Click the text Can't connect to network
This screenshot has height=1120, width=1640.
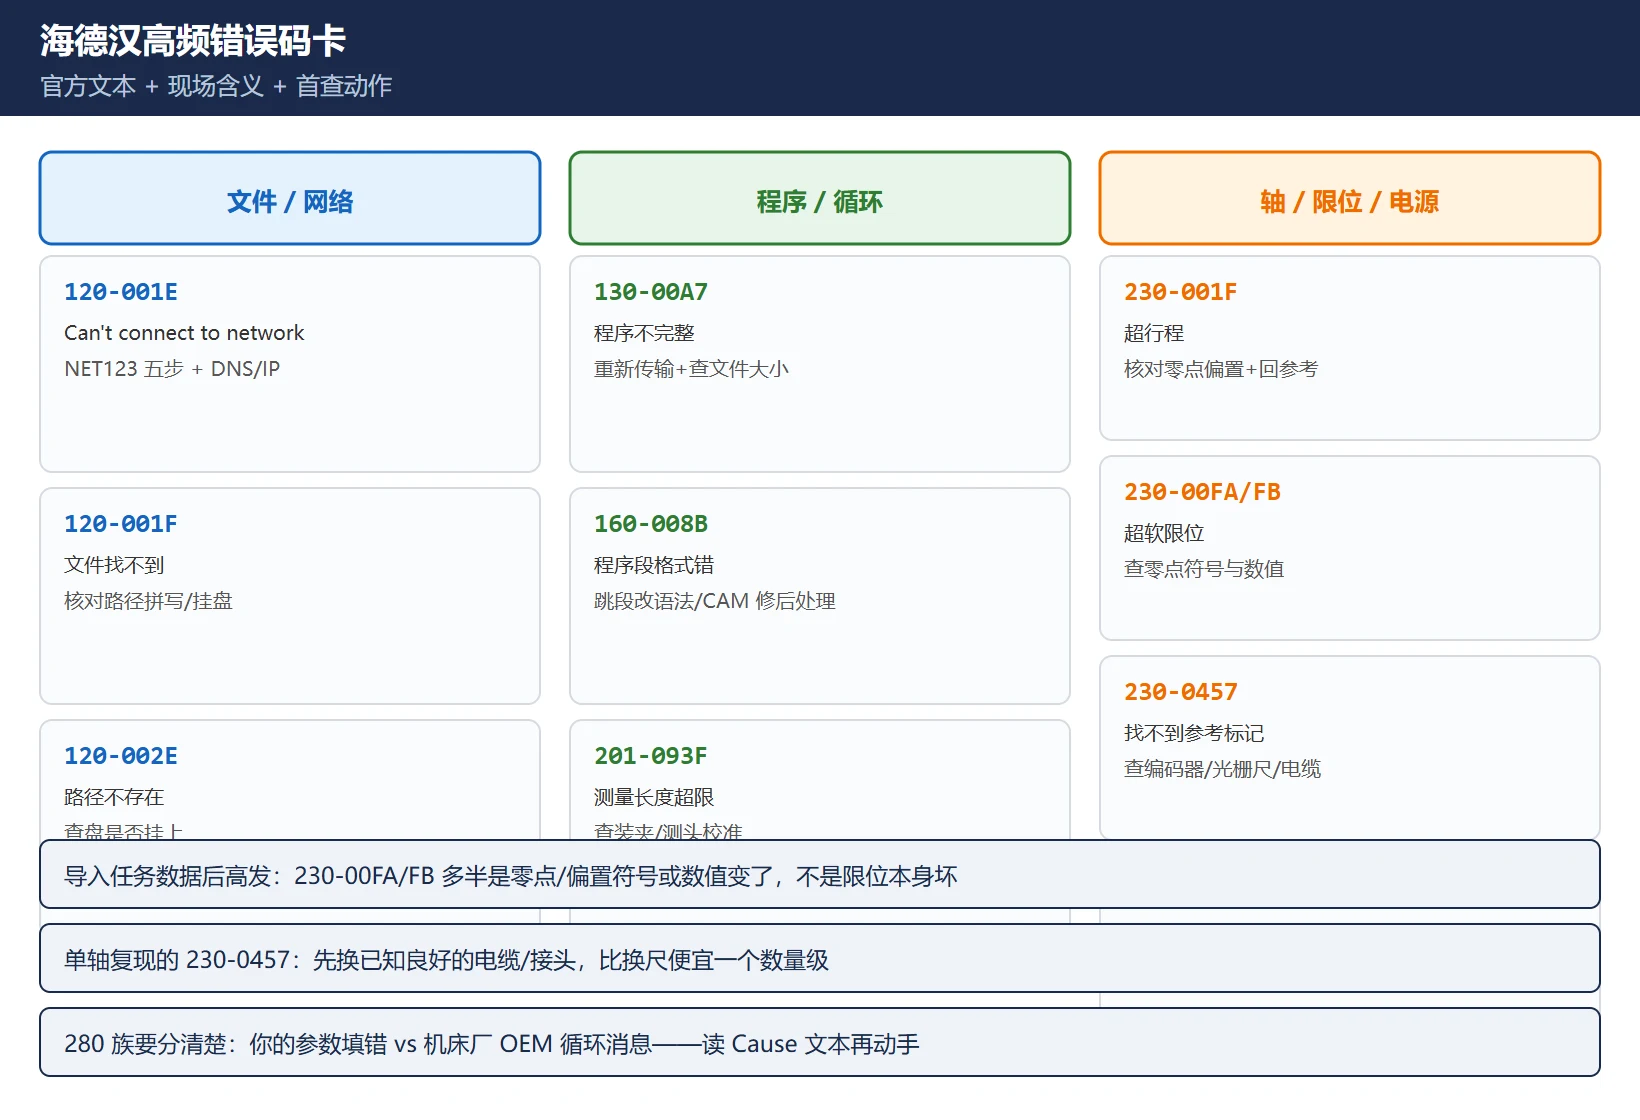coord(184,333)
